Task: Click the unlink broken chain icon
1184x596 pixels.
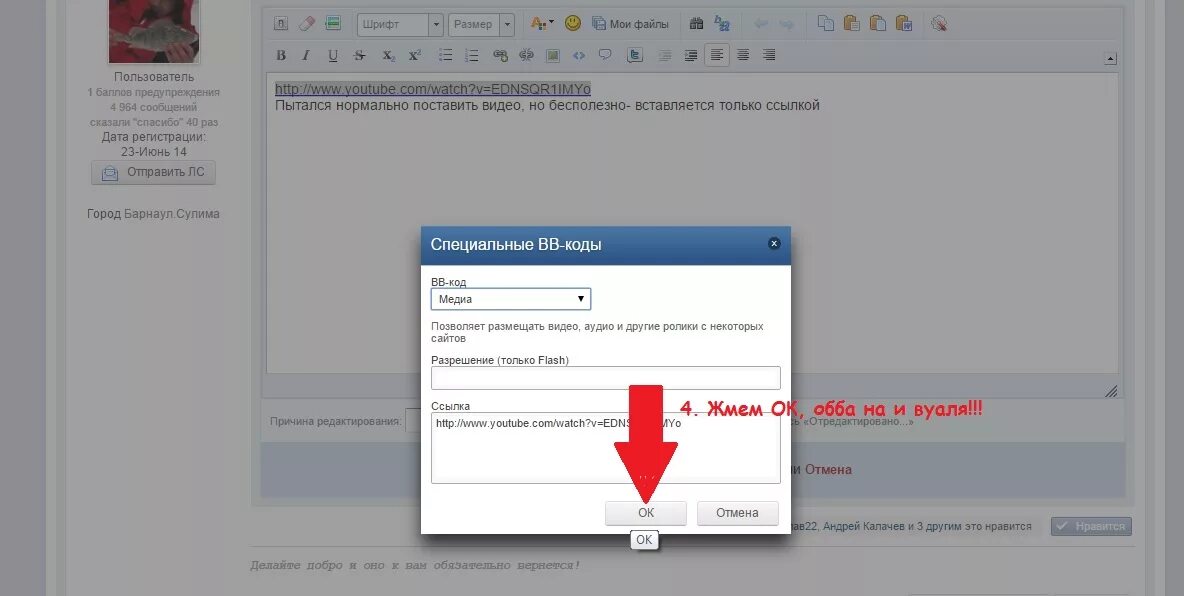Action: tap(526, 55)
